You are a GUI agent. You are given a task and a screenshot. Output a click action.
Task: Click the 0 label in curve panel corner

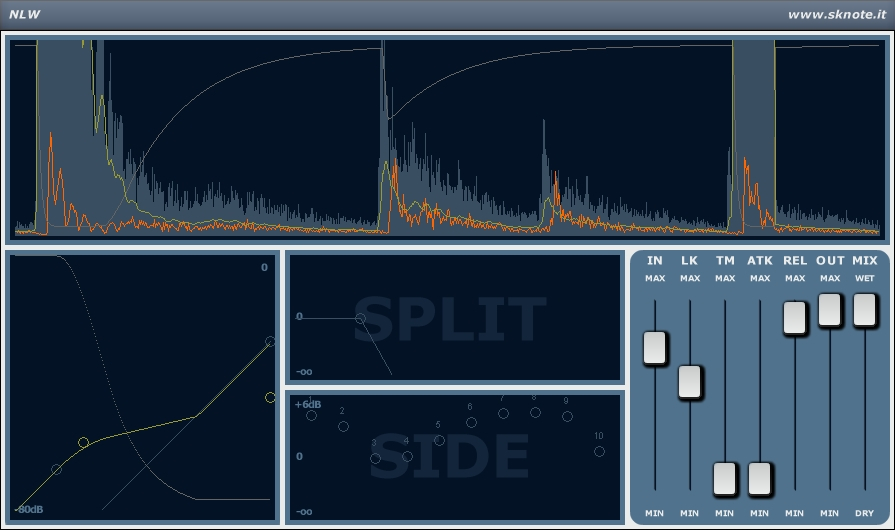[264, 267]
